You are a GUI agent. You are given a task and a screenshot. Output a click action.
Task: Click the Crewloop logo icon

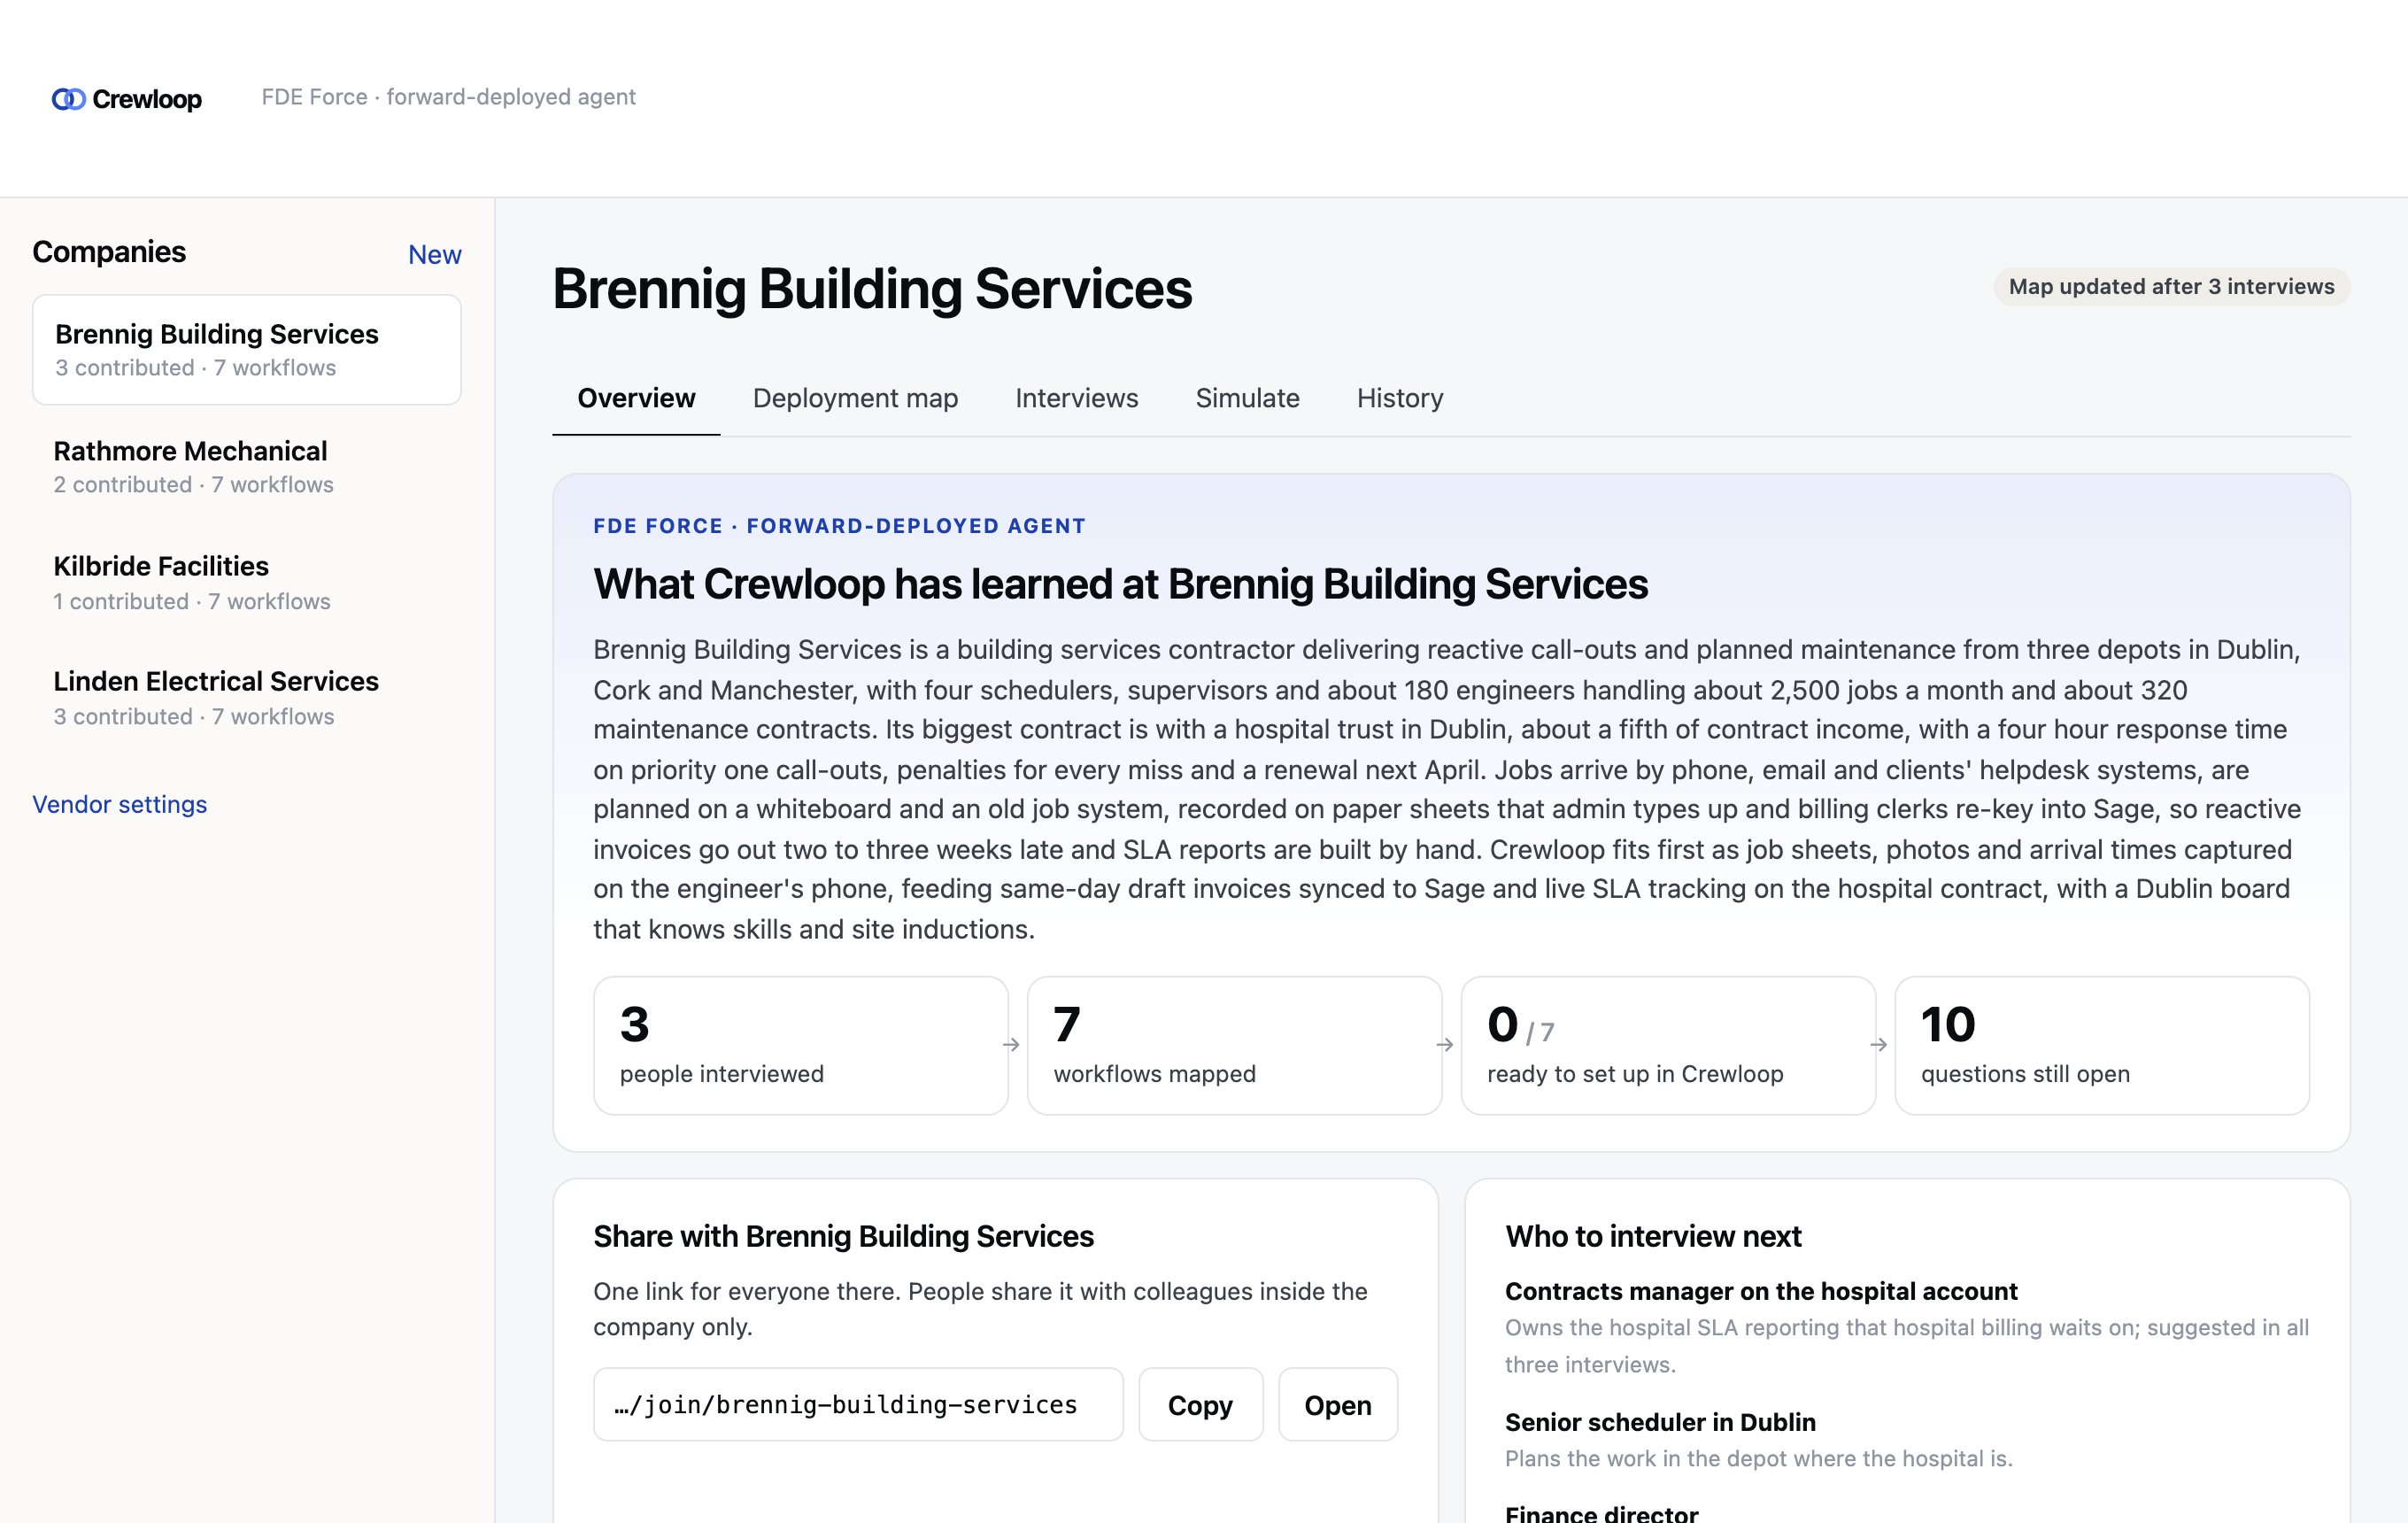click(68, 99)
